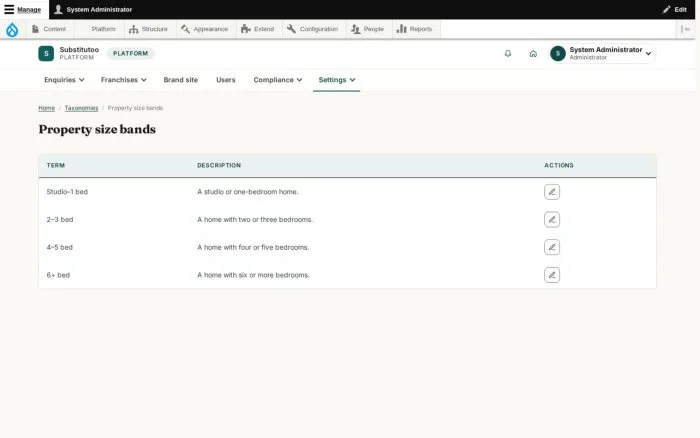Open the Configuration admin menu
The height and width of the screenshot is (438, 700).
coord(312,29)
